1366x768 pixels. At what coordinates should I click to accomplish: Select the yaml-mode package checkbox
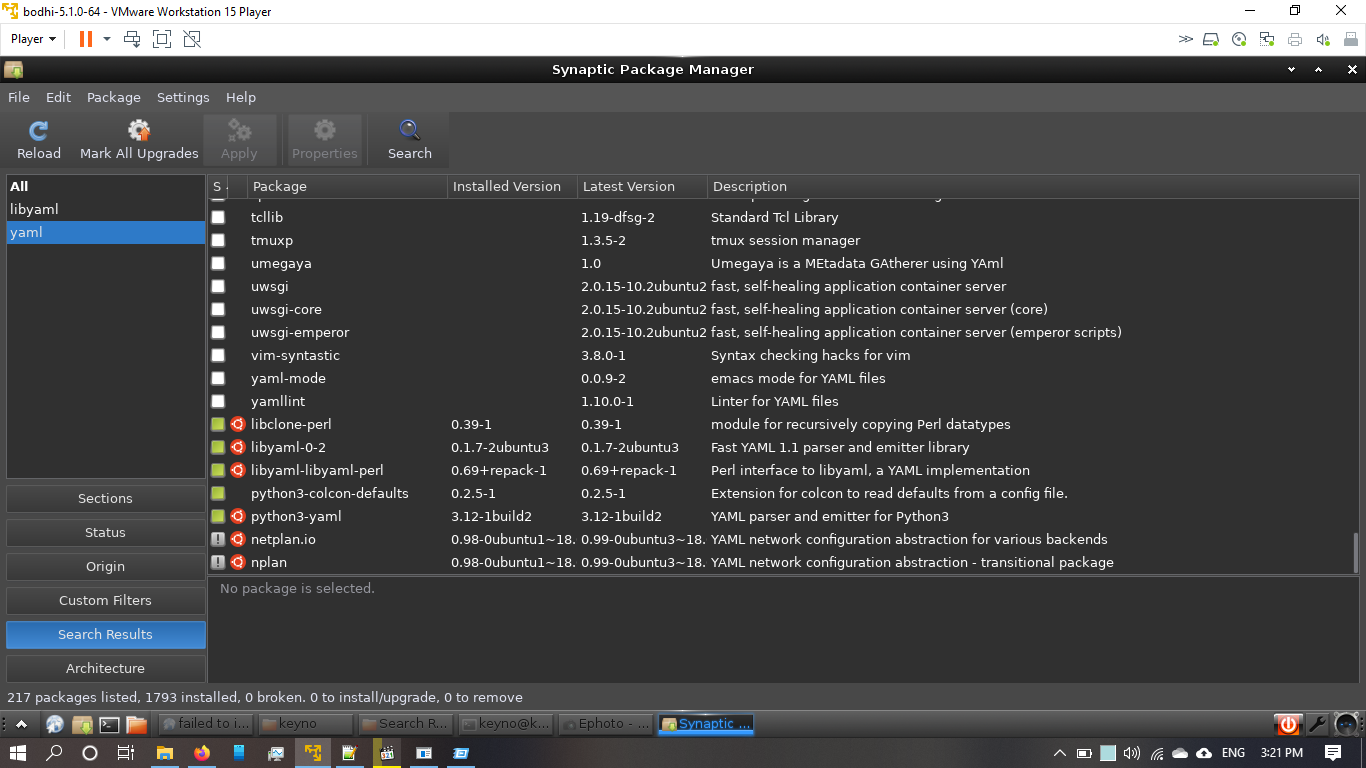(218, 378)
